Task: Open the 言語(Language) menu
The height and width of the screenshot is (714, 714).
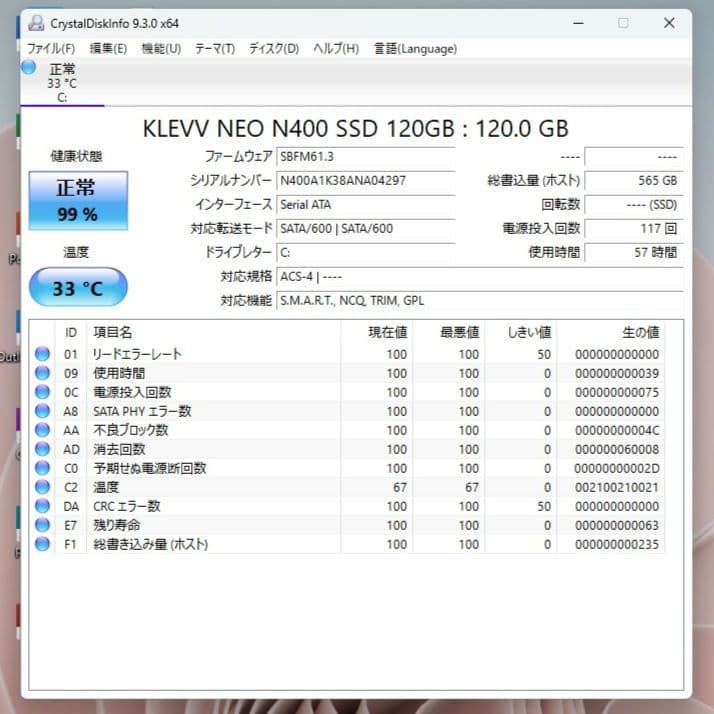Action: pos(415,48)
